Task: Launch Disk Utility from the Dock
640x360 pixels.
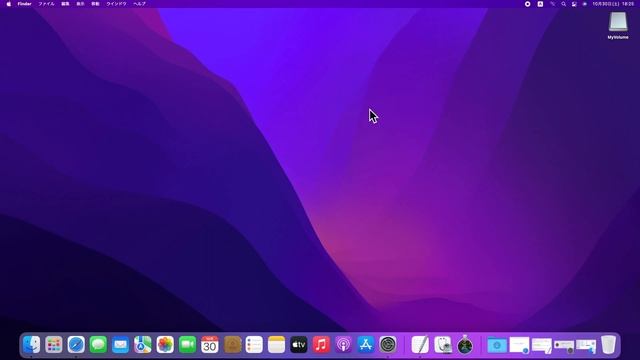Action: [x=442, y=345]
